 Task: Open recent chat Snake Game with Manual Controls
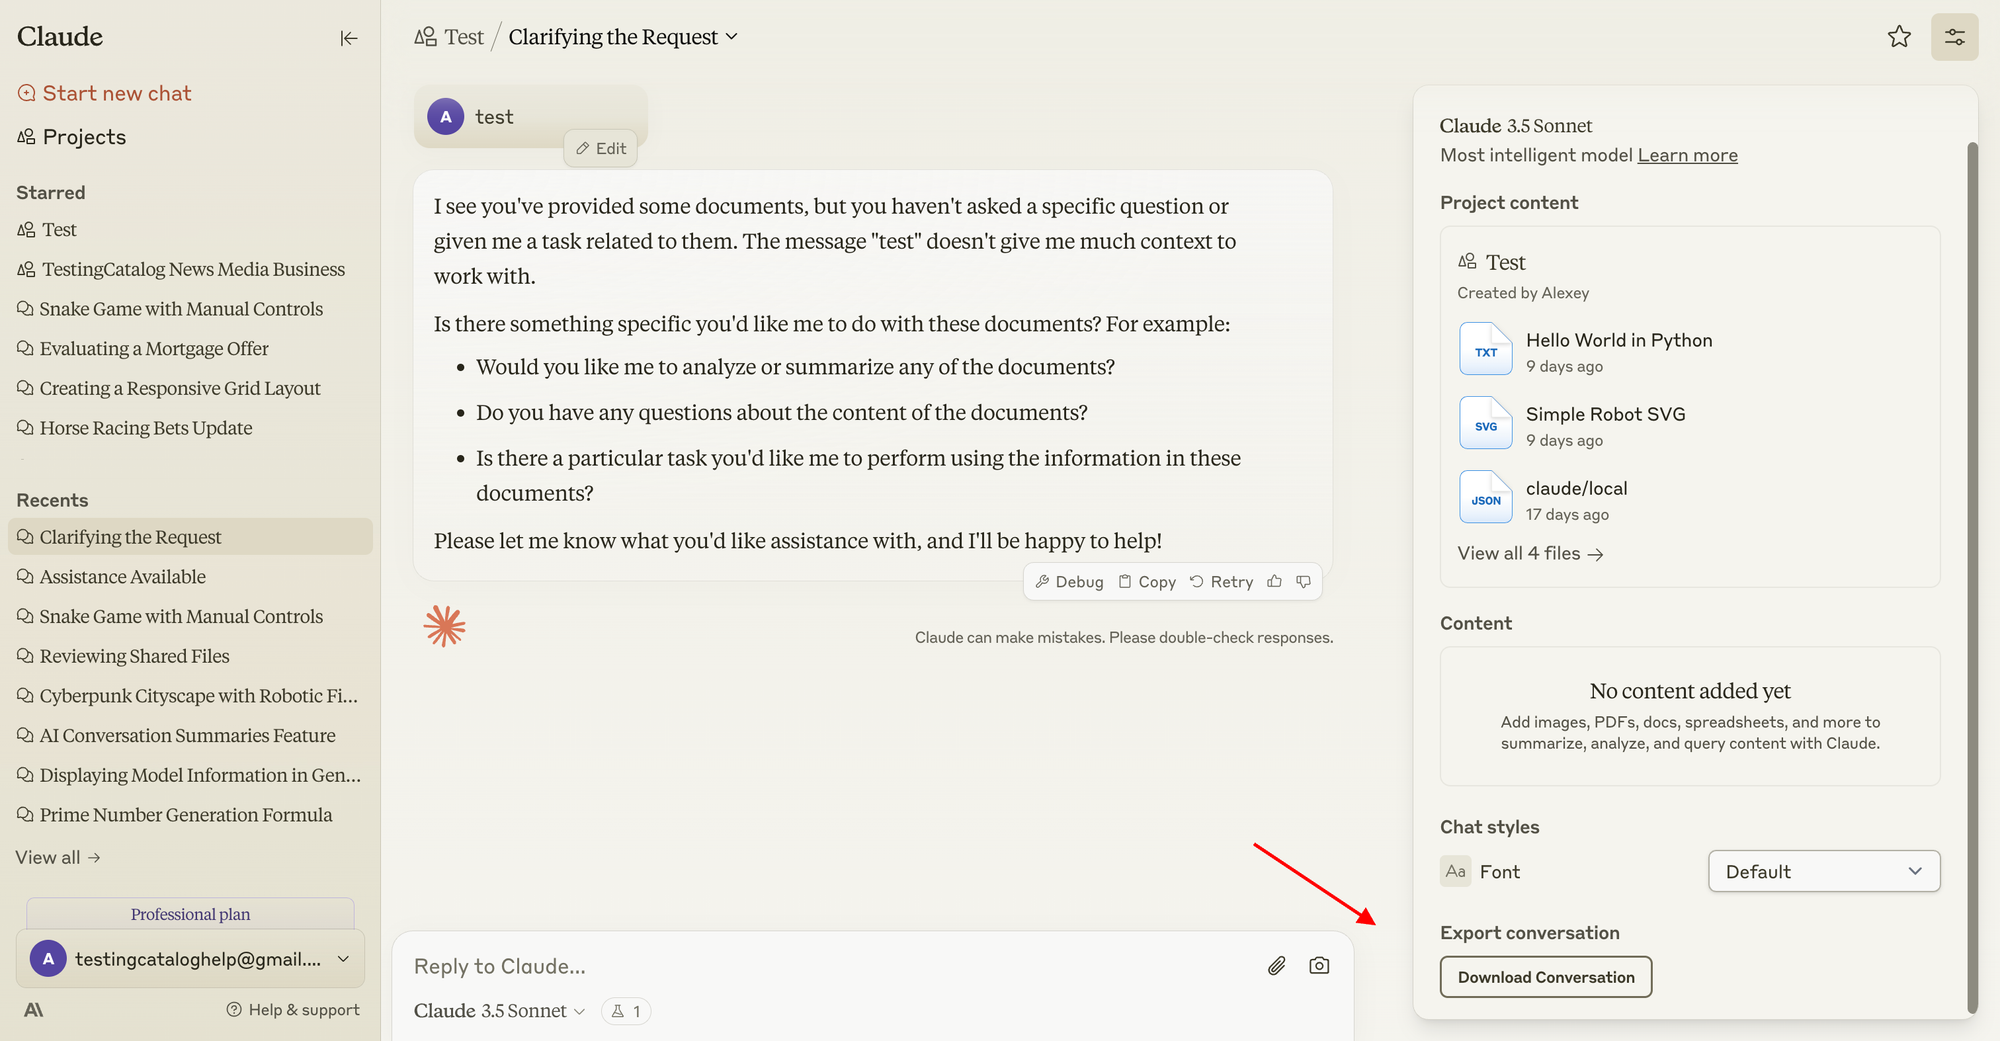pyautogui.click(x=190, y=617)
